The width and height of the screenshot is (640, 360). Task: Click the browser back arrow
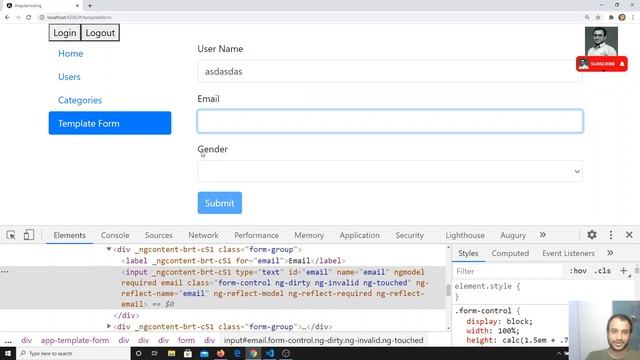7,18
